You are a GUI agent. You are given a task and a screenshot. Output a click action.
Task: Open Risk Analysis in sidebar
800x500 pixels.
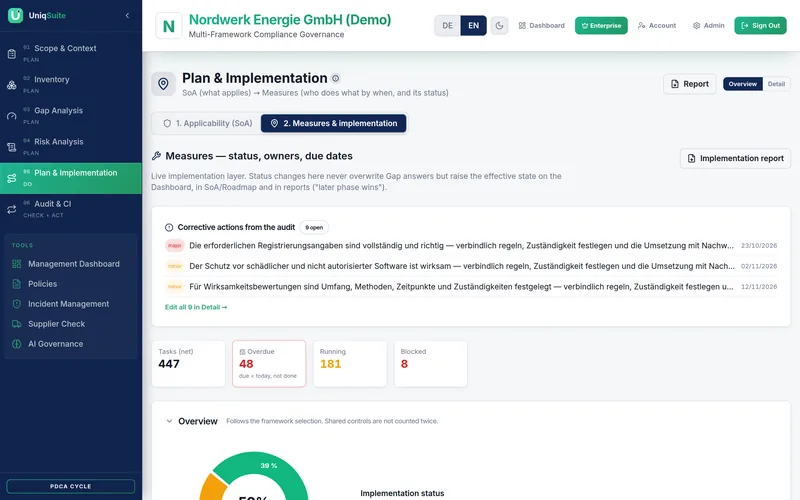pyautogui.click(x=71, y=146)
